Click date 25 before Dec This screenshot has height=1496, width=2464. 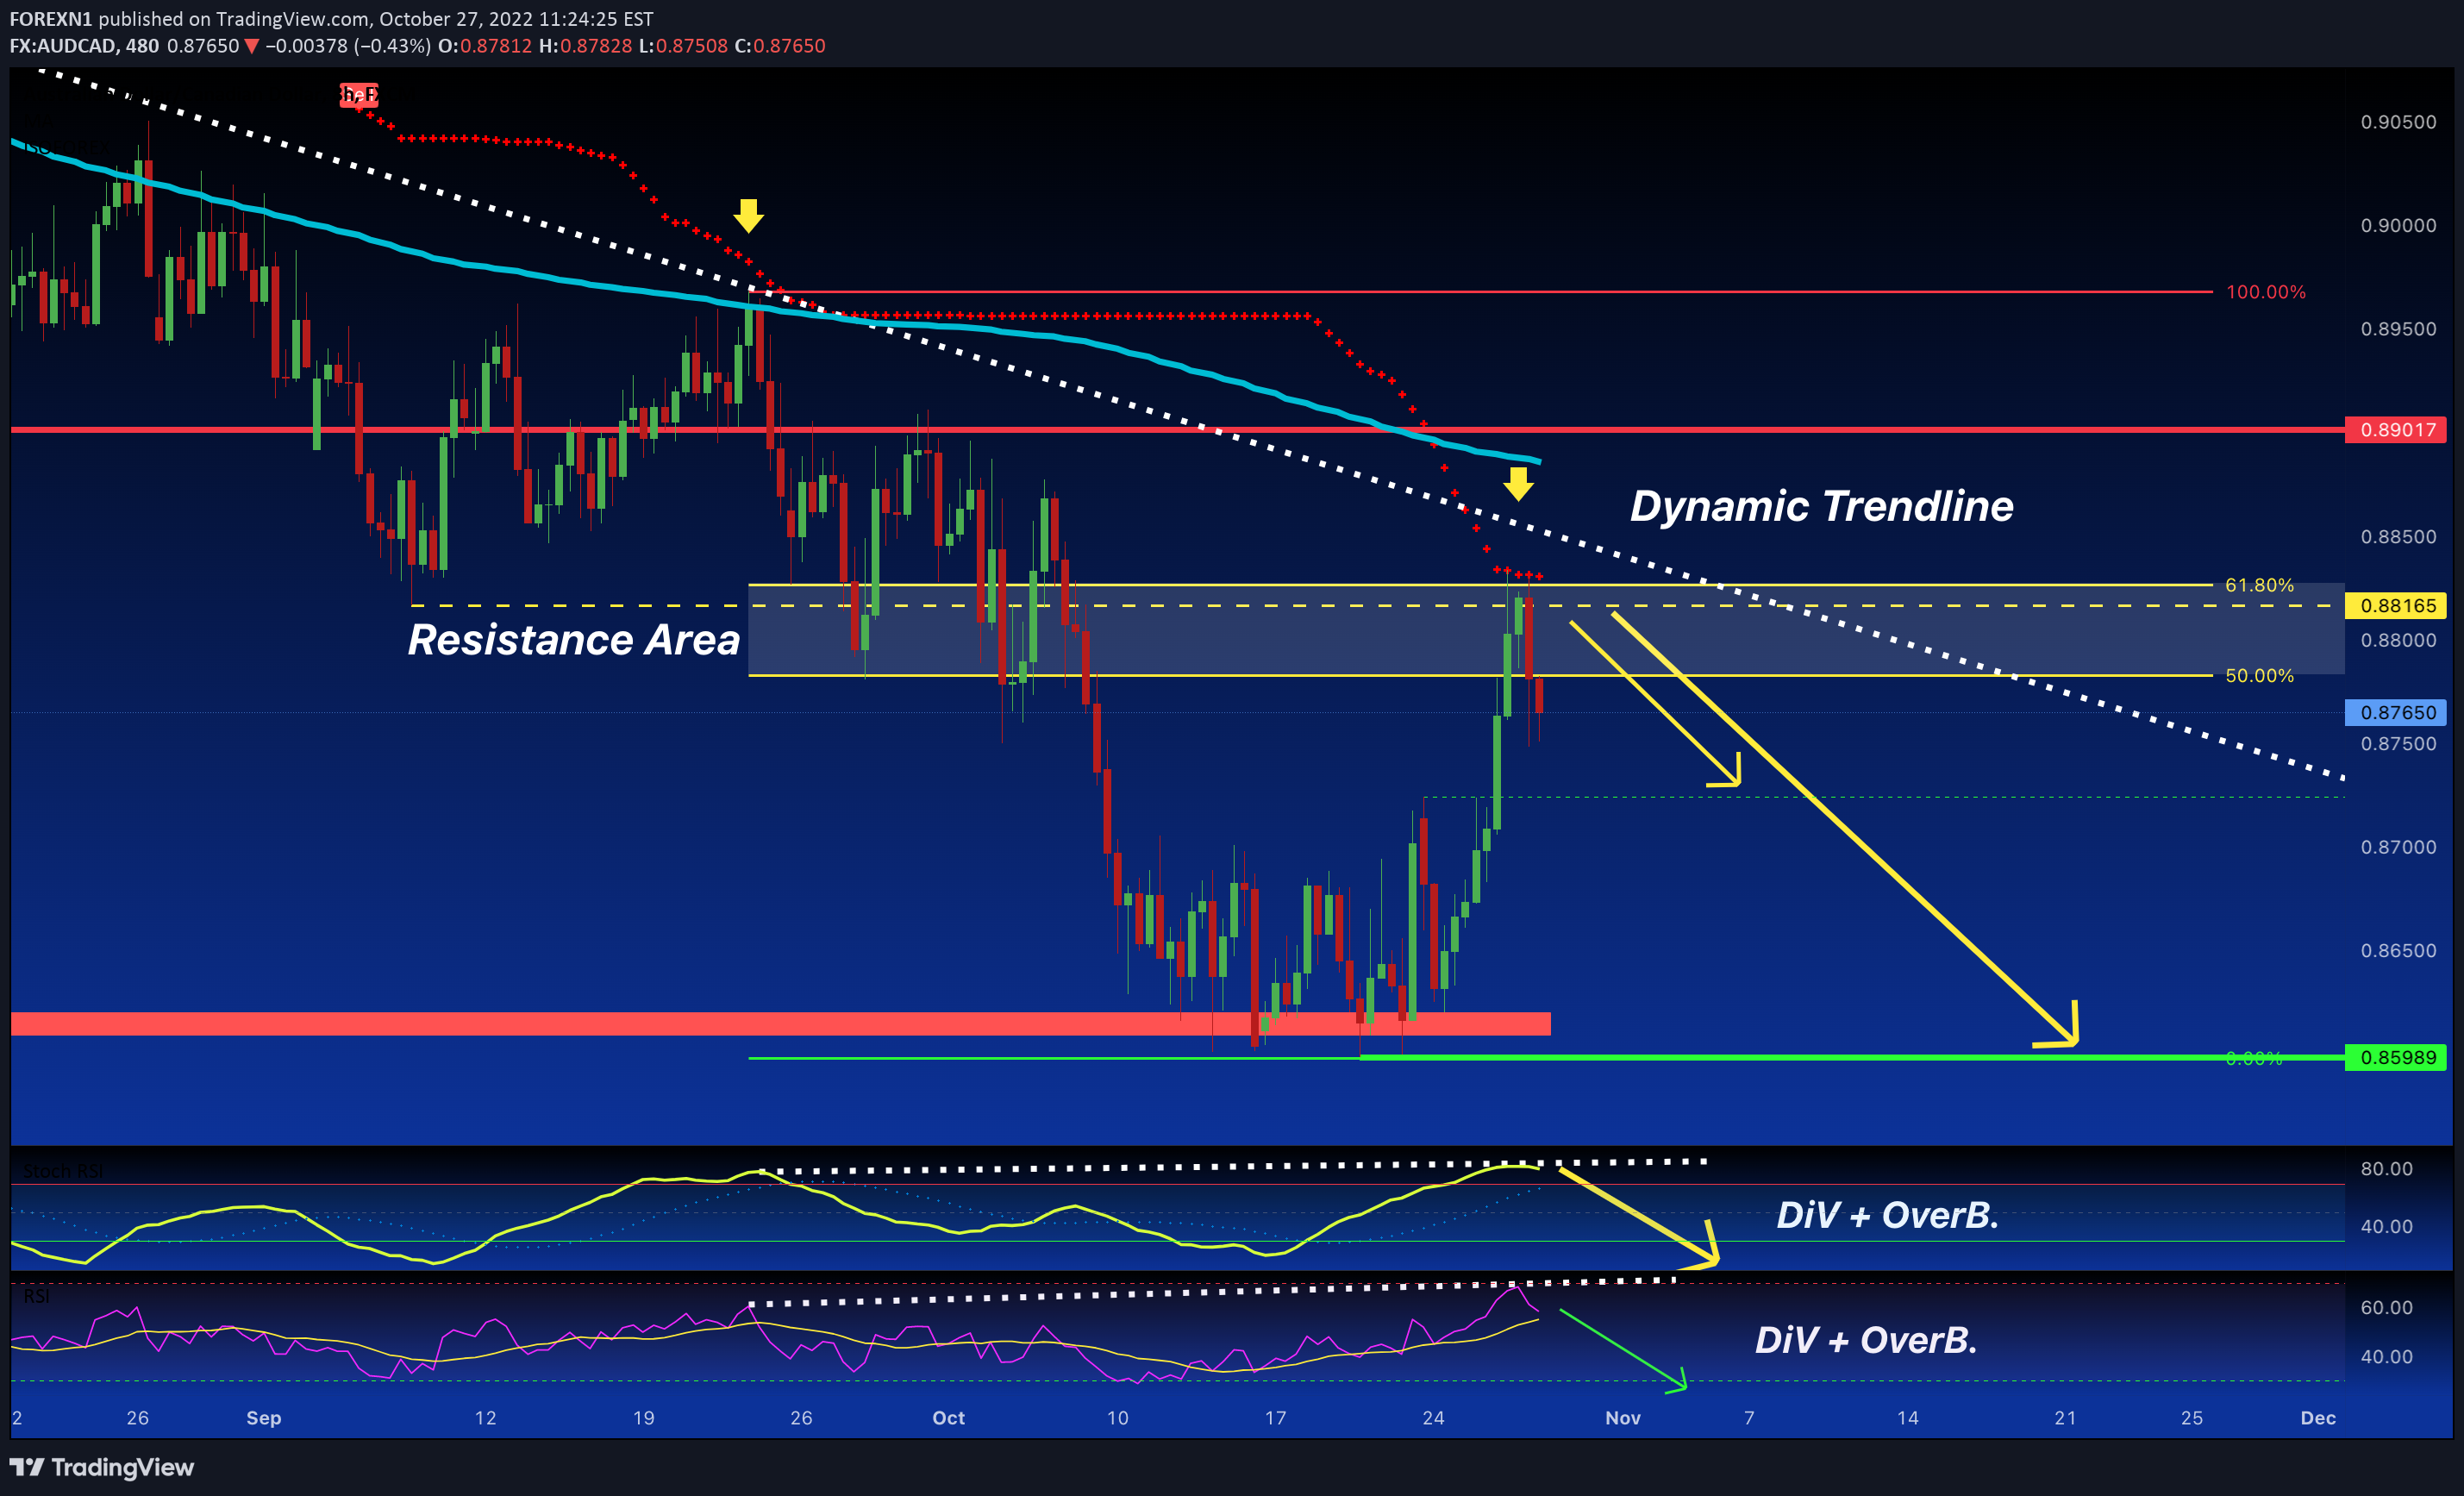[2191, 1418]
